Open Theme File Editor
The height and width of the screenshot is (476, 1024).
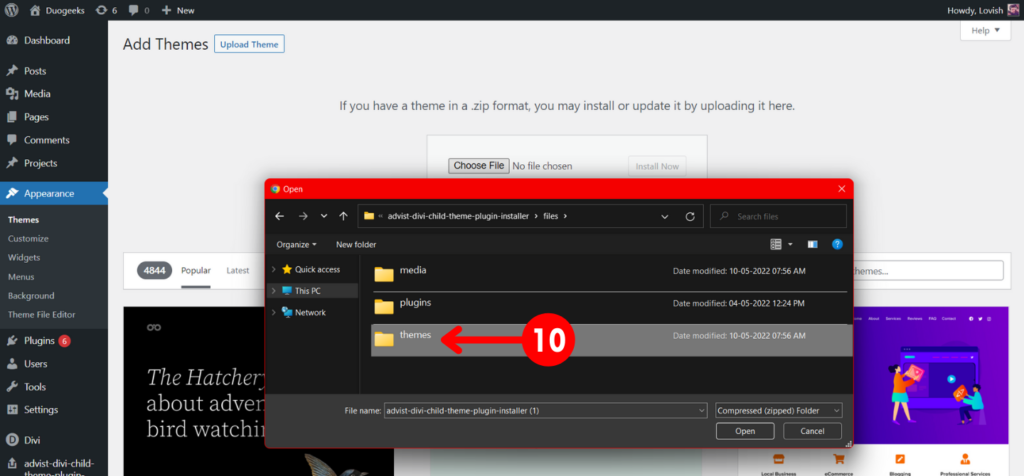click(x=42, y=315)
